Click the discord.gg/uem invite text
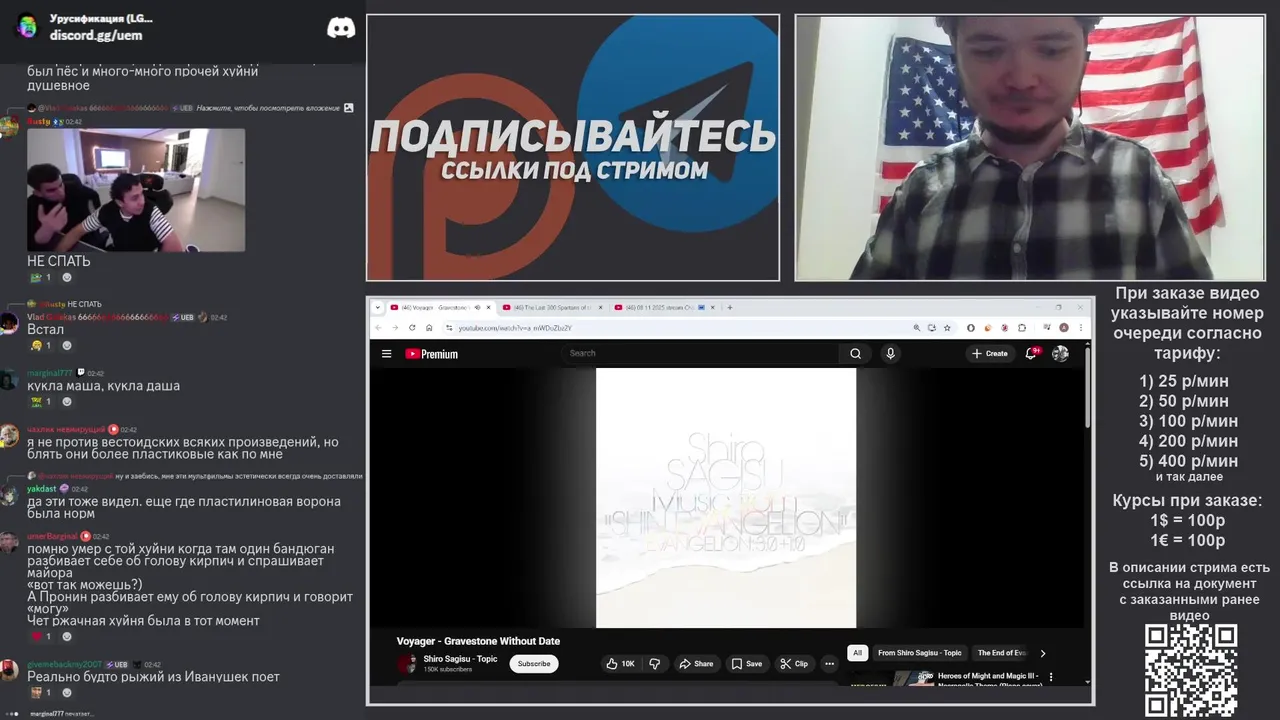Screen dimensions: 1280x720 tap(96, 35)
